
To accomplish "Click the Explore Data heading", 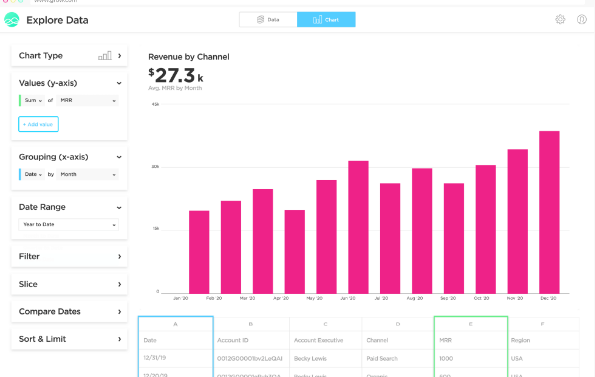I will click(57, 20).
